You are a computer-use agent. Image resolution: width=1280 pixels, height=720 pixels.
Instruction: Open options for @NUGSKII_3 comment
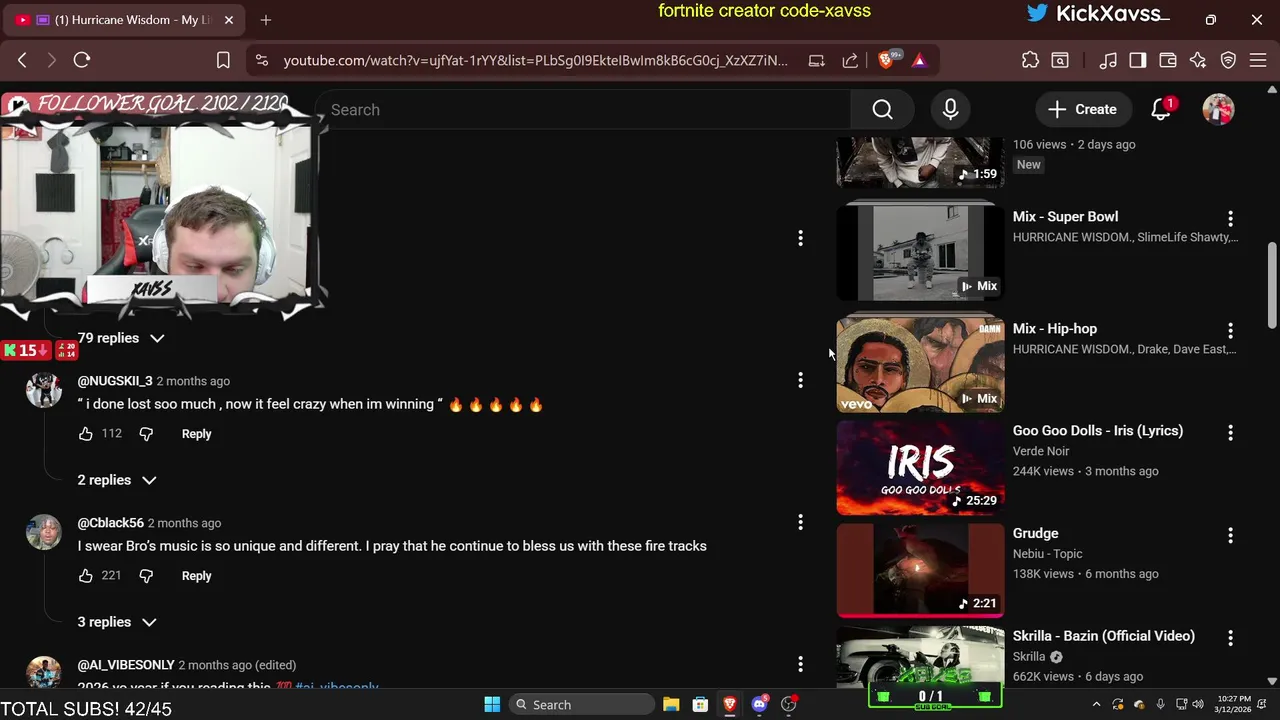tap(800, 380)
